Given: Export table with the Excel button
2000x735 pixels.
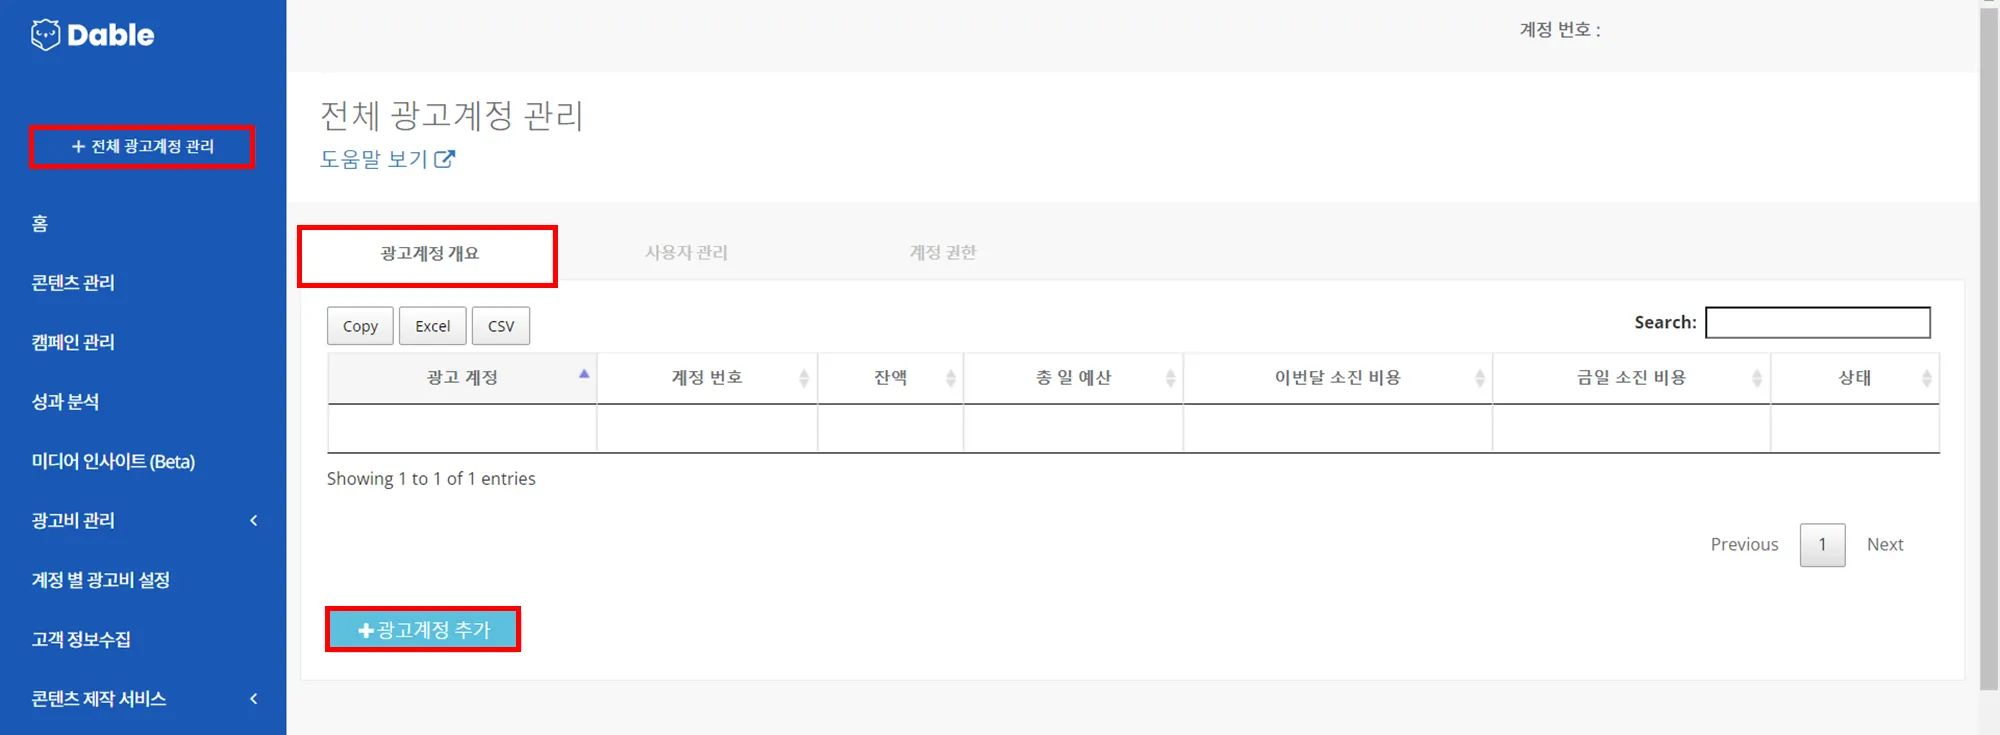Looking at the screenshot, I should (x=432, y=326).
